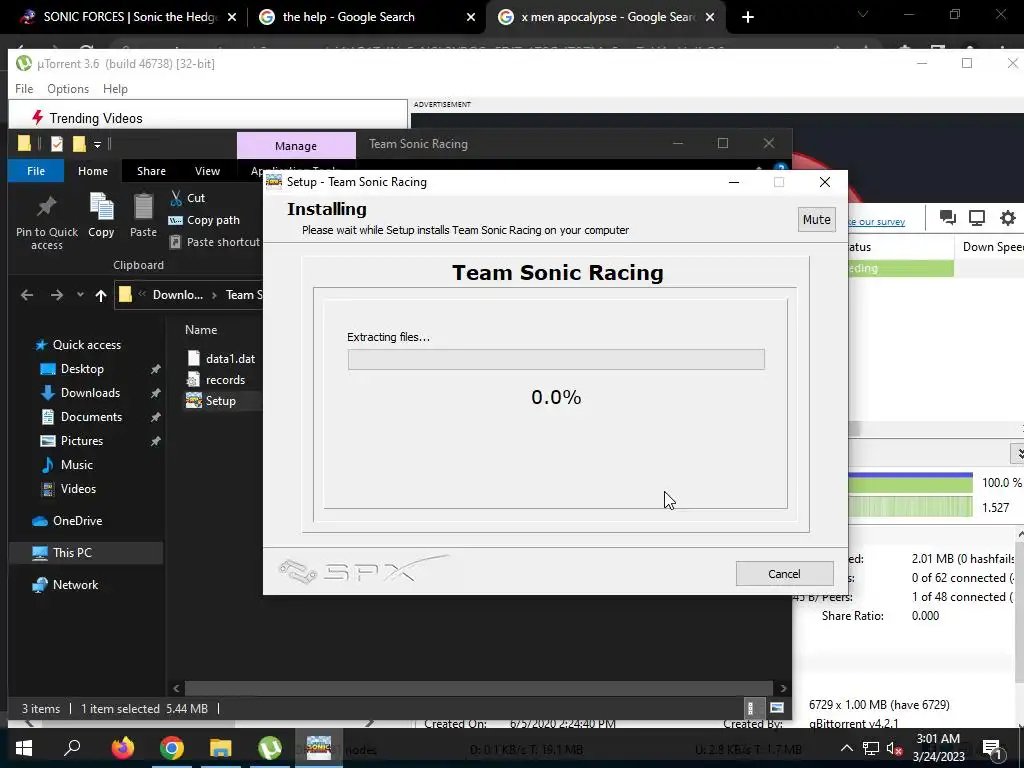The width and height of the screenshot is (1024, 768).
Task: Open the uTorrent File menu
Action: tap(24, 89)
